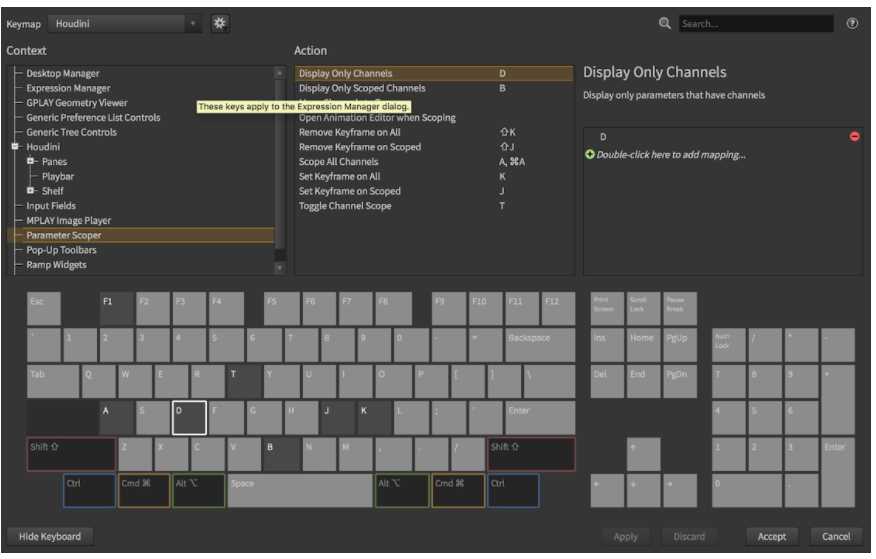Select Scope All Channels action
The image size is (876, 559).
(434, 161)
